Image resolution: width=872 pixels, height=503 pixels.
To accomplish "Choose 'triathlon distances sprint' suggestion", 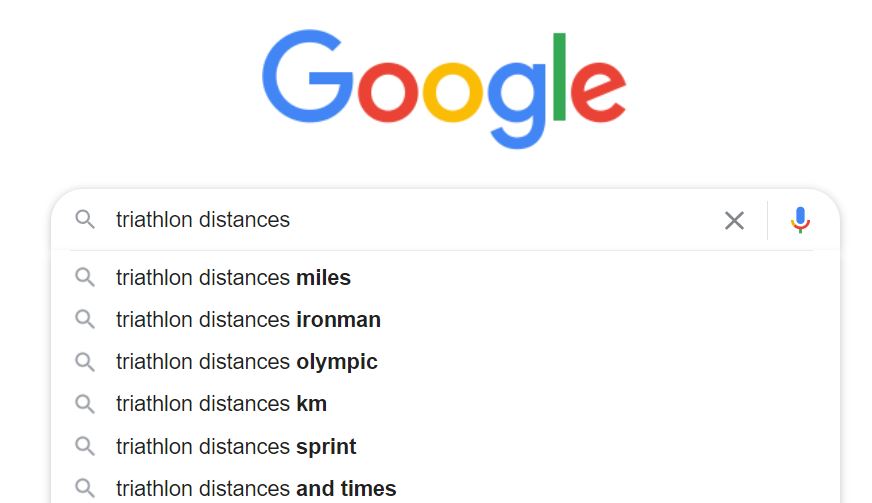I will 445,446.
